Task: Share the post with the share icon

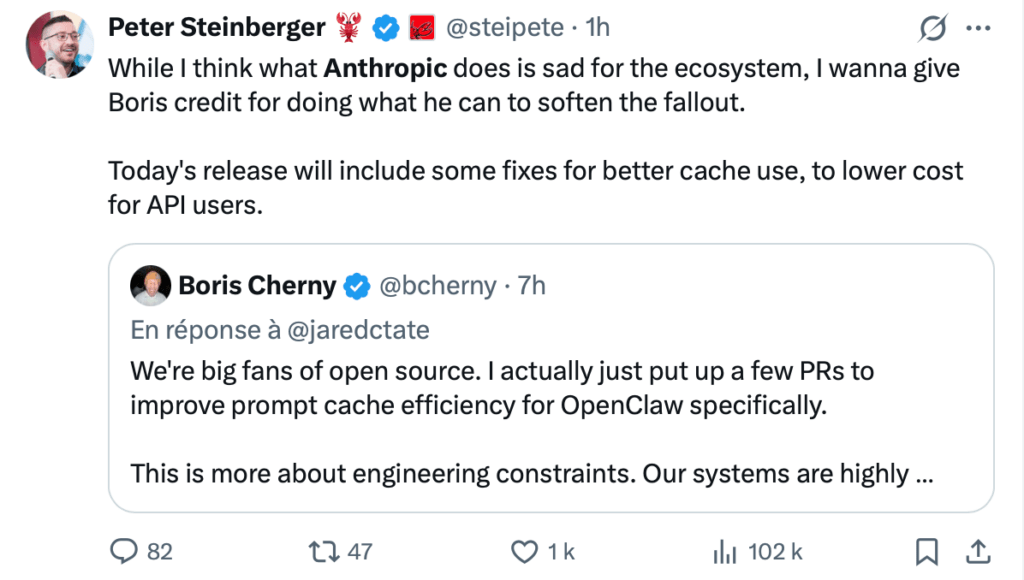Action: click(x=980, y=551)
